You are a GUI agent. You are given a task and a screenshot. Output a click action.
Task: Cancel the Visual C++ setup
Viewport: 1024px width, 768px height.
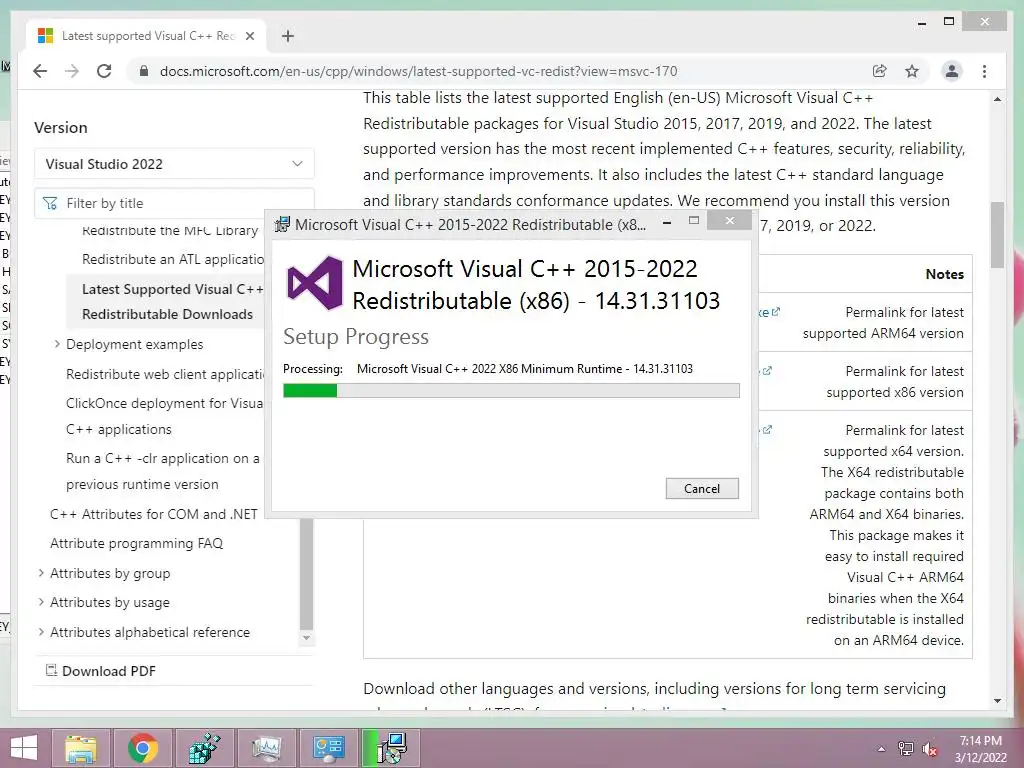click(x=702, y=488)
